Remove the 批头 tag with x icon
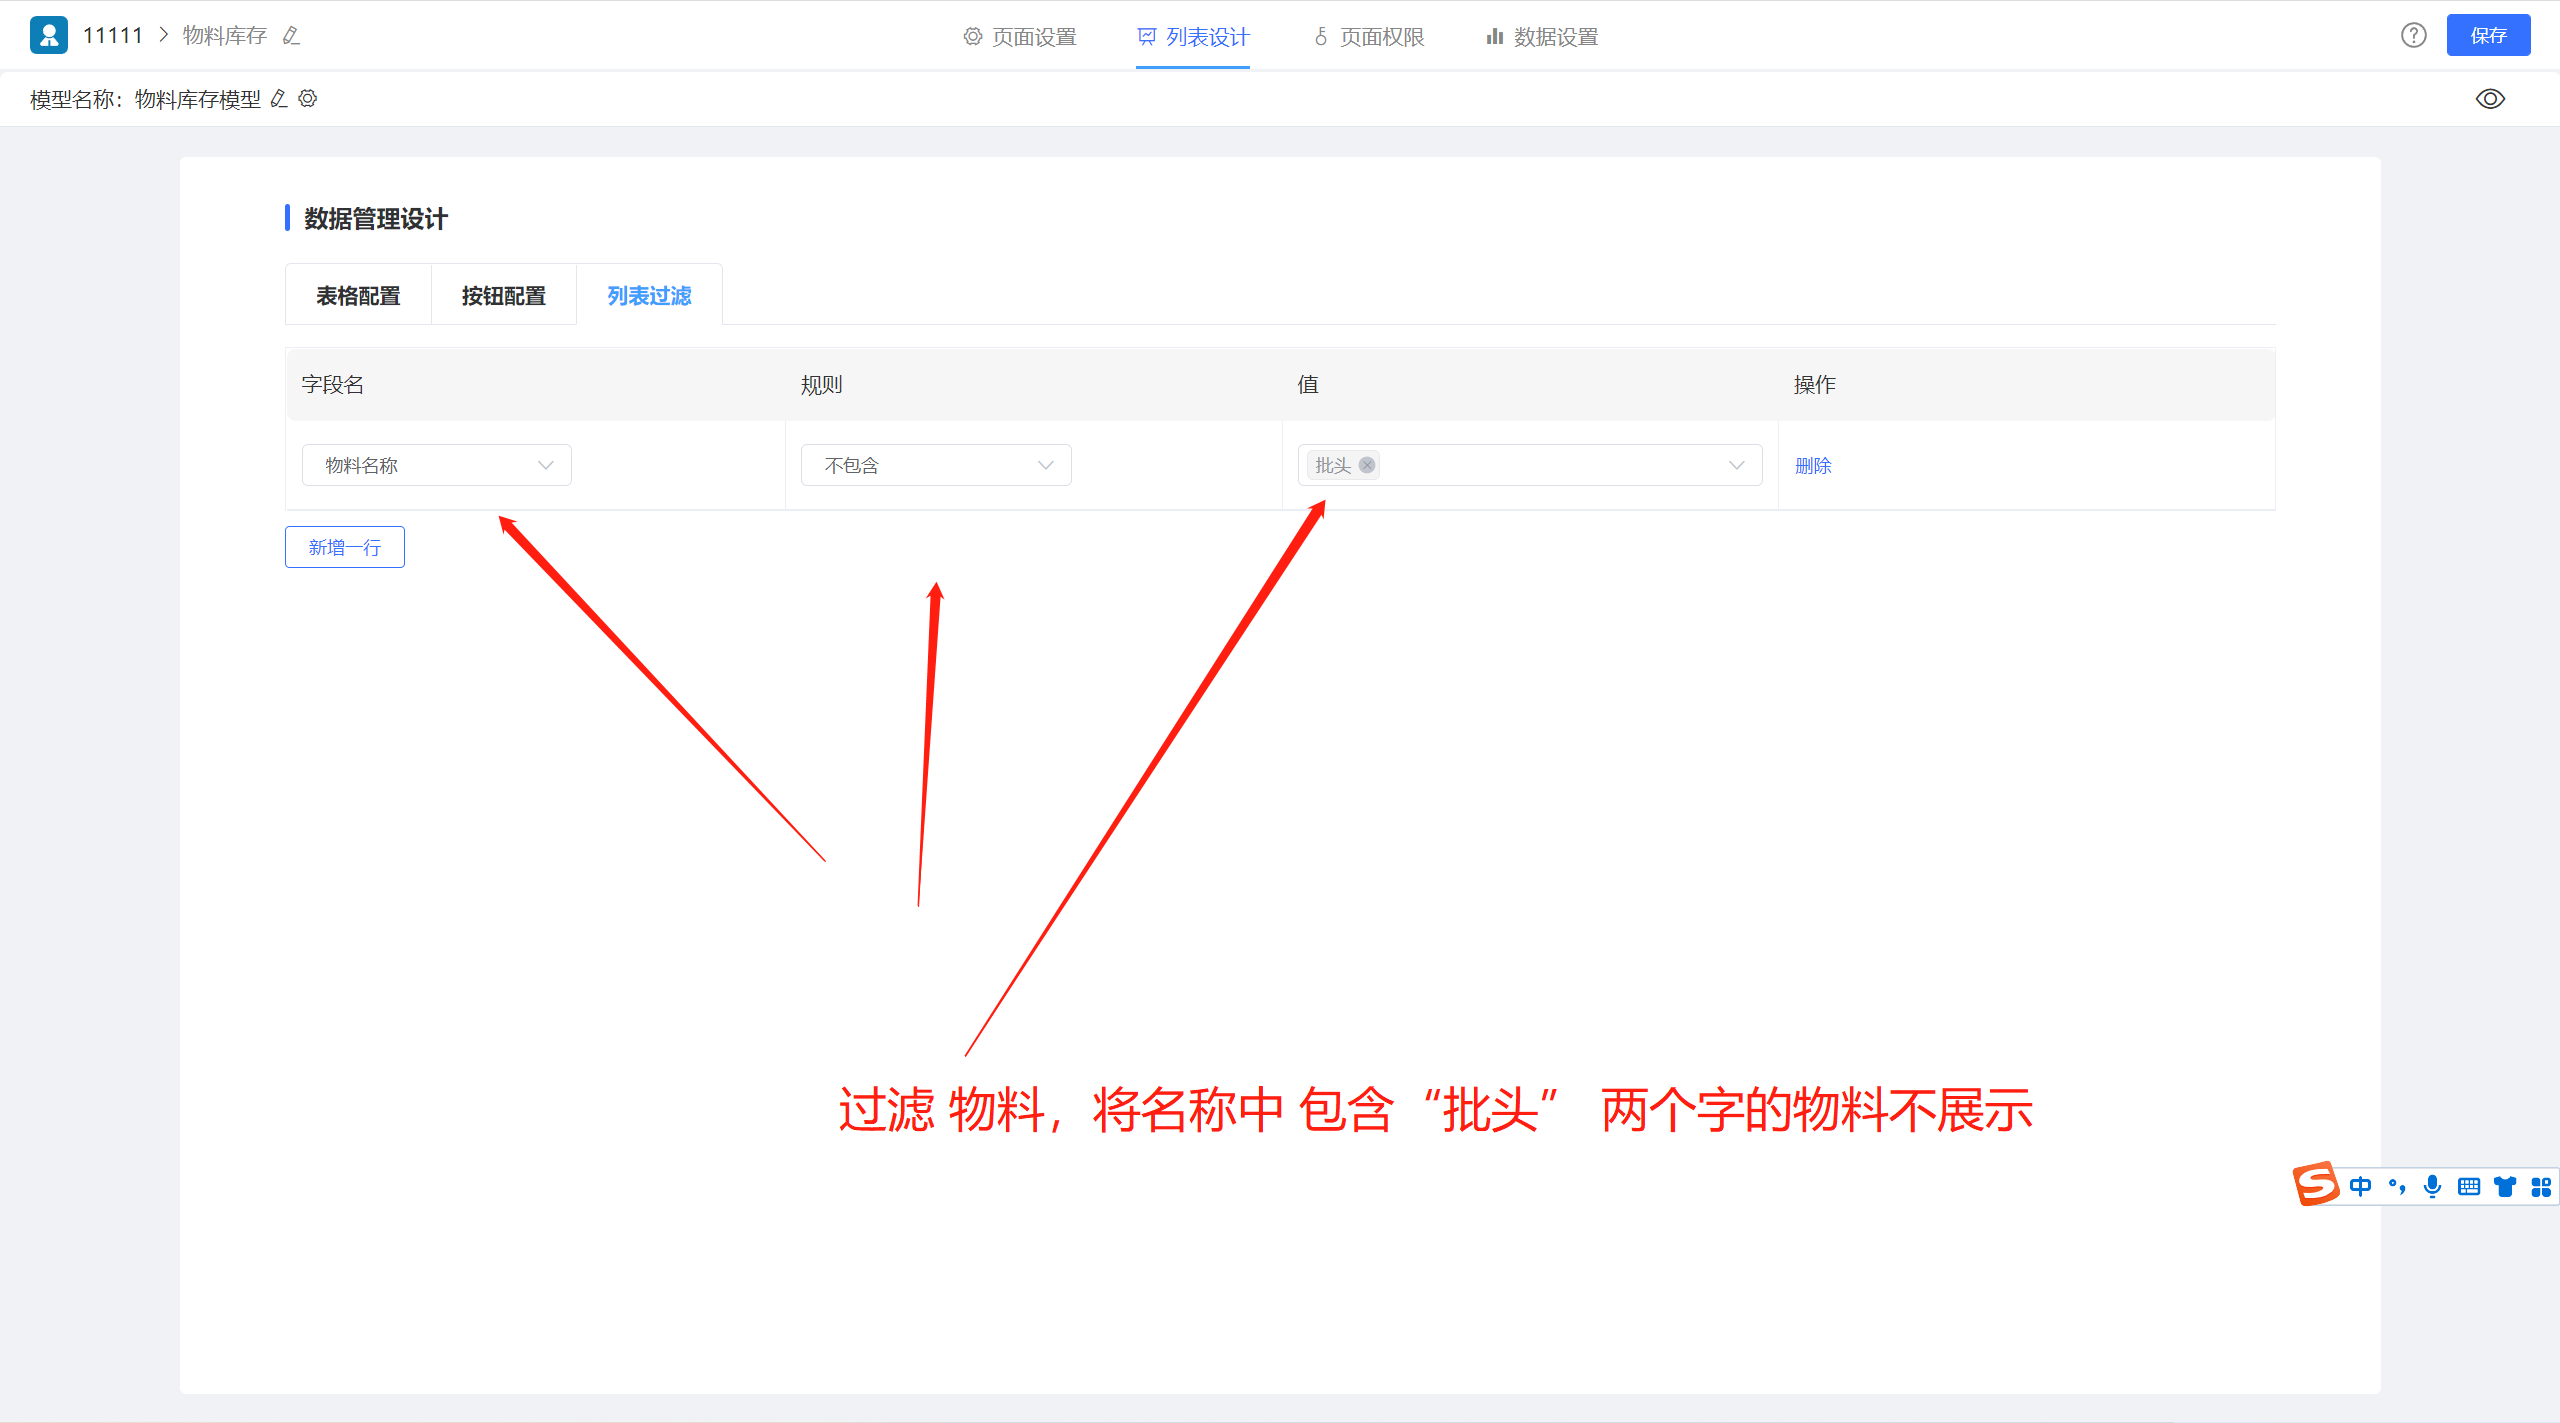Viewport: 2560px width, 1423px height. coord(1367,465)
